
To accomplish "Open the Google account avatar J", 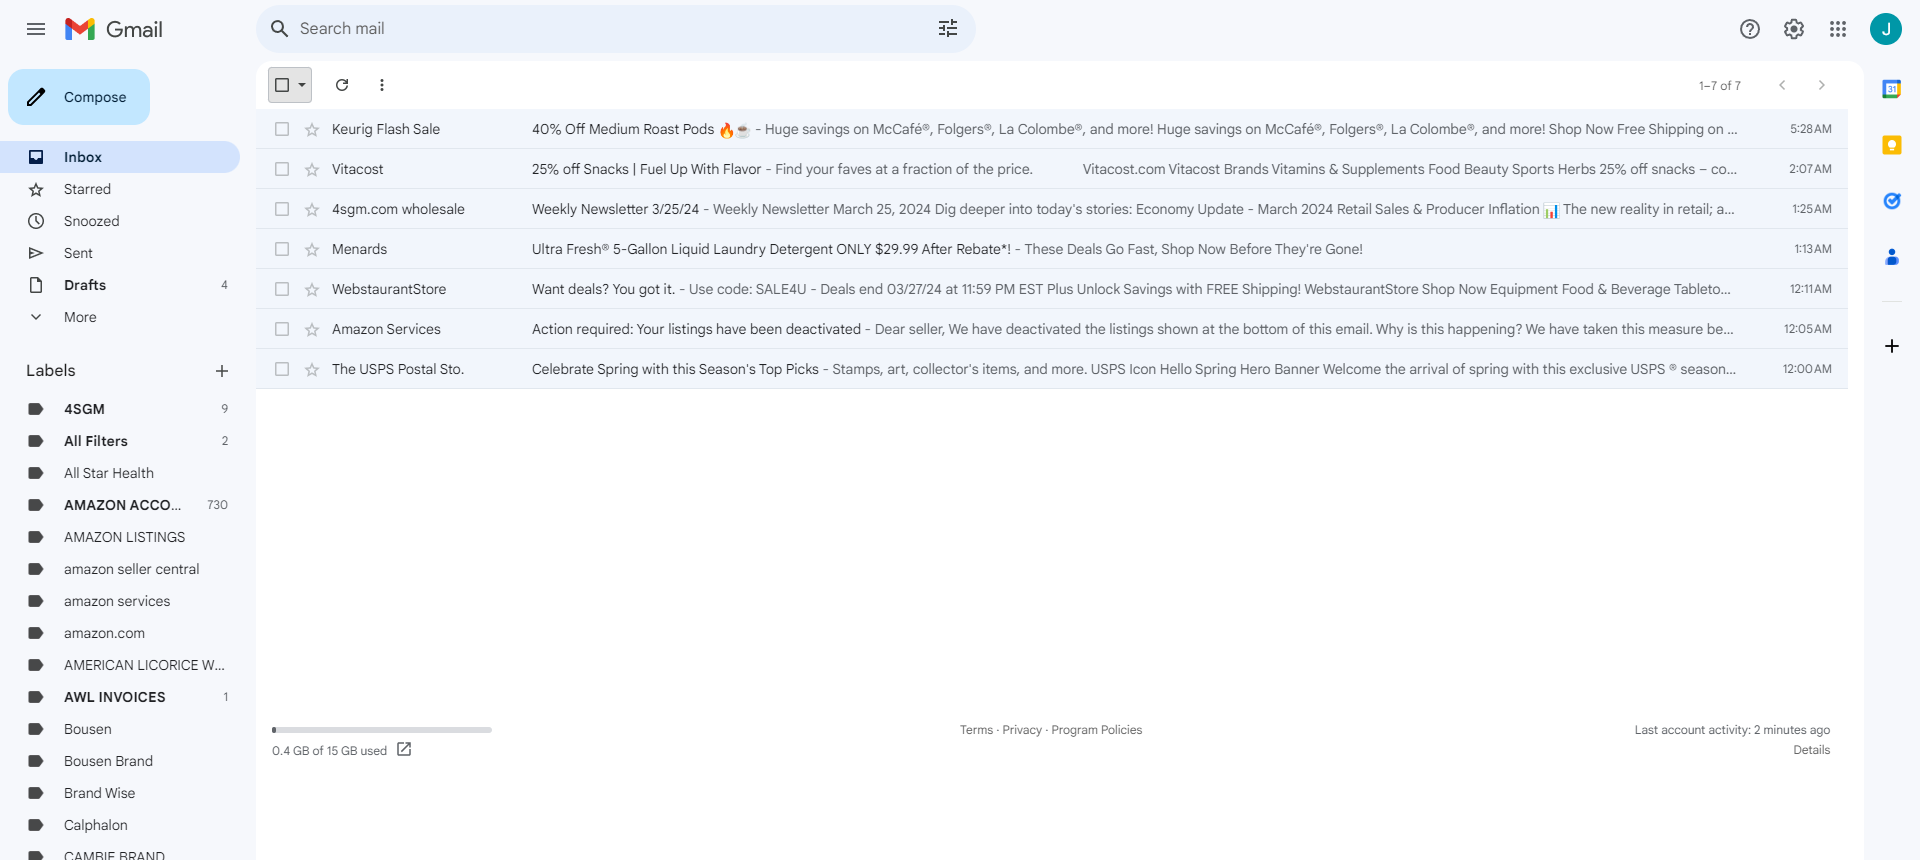I will pos(1886,29).
